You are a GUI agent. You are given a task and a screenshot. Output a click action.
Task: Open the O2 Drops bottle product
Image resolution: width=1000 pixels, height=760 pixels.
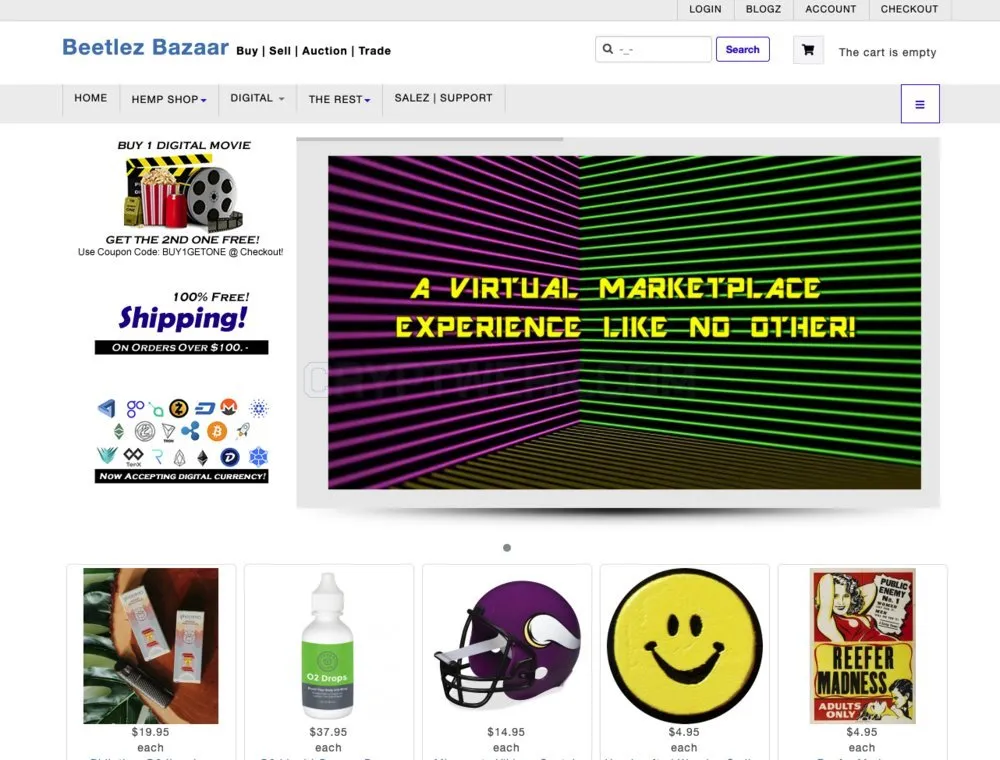point(328,646)
